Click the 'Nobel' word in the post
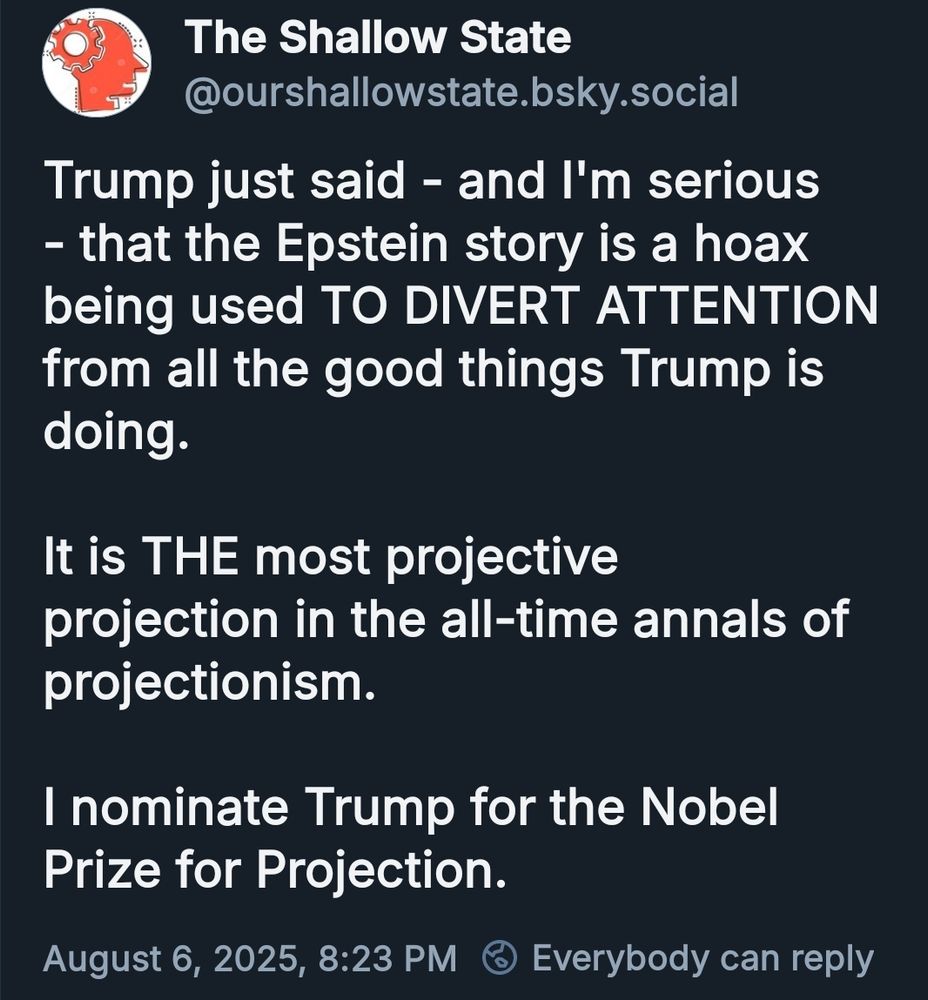 [x=709, y=807]
